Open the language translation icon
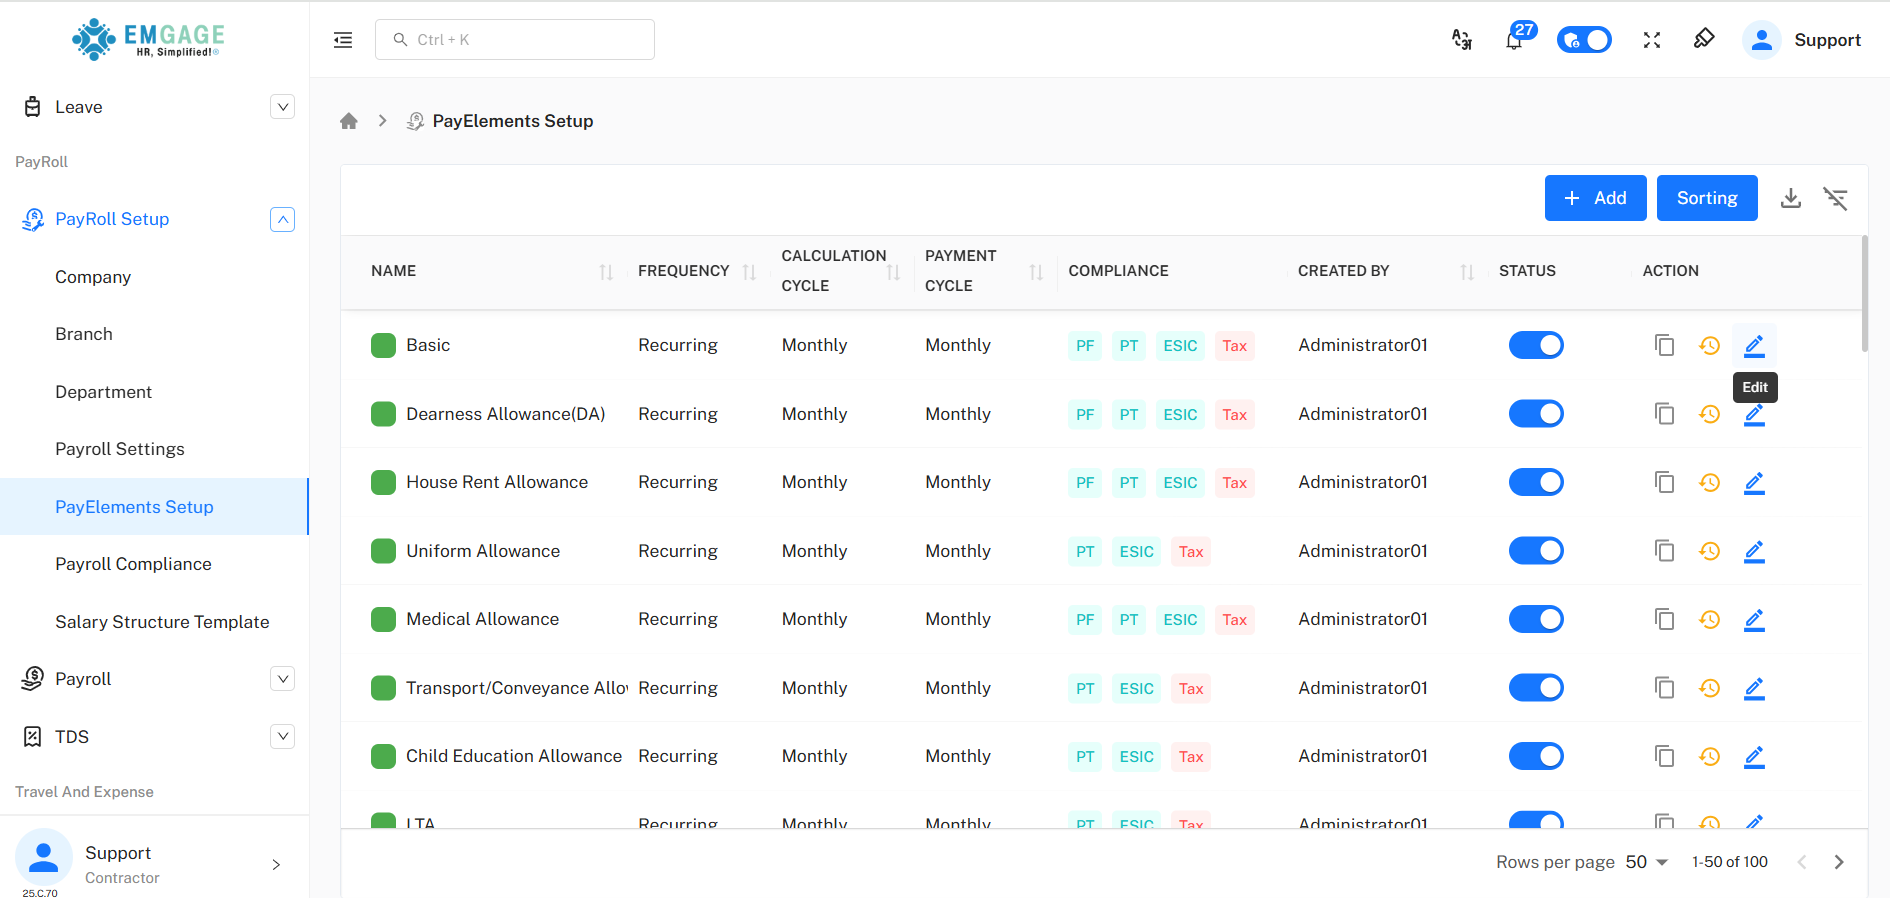 (1461, 40)
